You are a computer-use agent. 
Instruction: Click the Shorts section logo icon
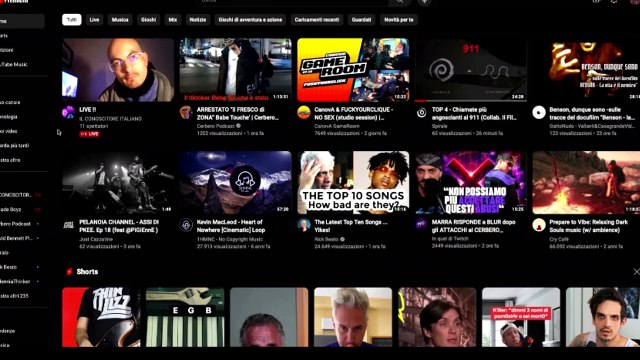69,272
